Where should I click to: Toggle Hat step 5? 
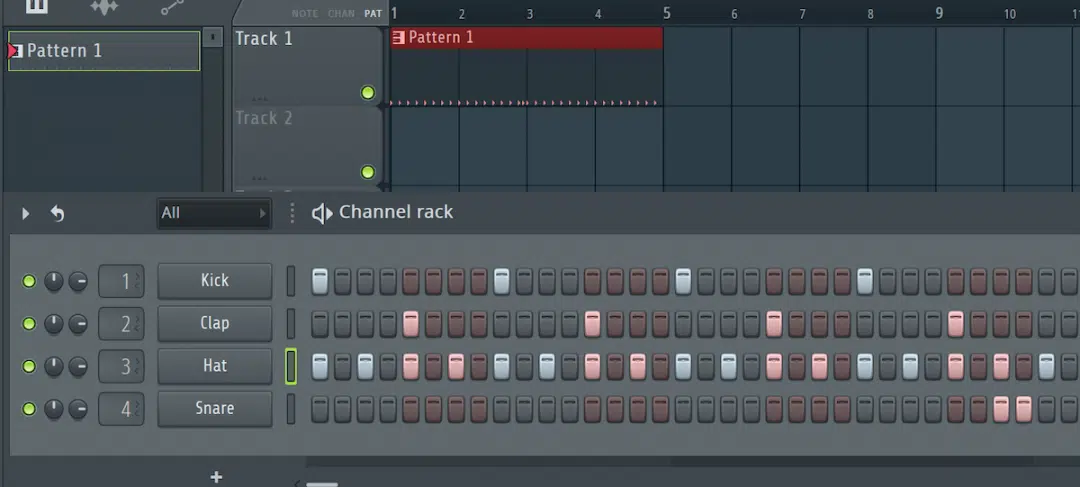pyautogui.click(x=411, y=366)
